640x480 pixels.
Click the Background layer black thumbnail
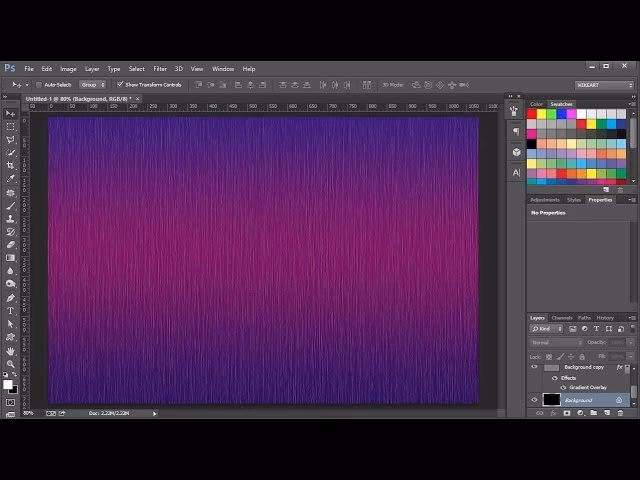[x=551, y=400]
